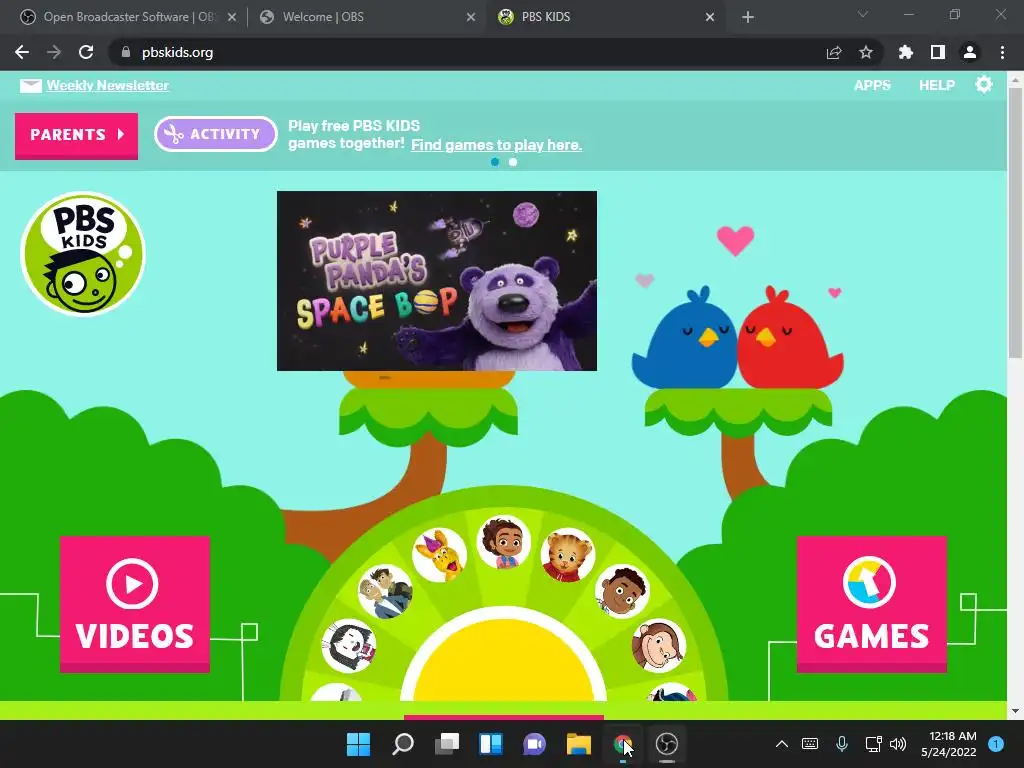Screen dimensions: 1024x768
Task: Select the black-haired character wheel icon
Action: 349,645
